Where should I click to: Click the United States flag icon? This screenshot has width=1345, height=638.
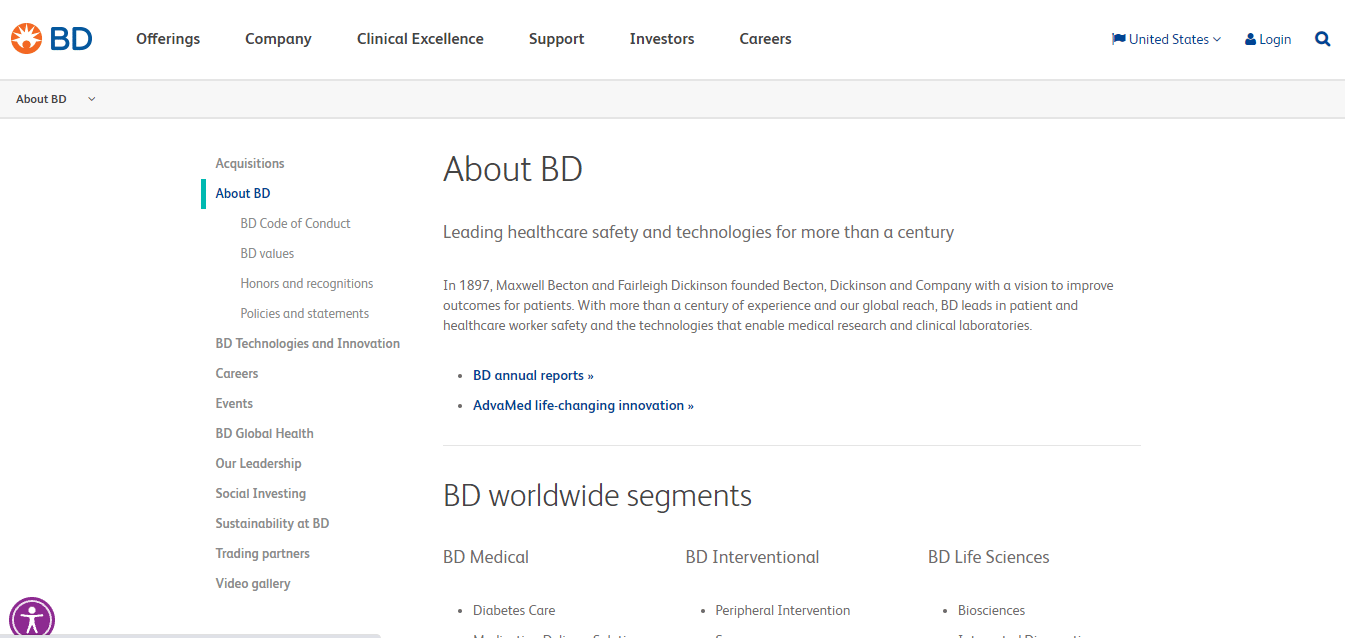coord(1119,39)
